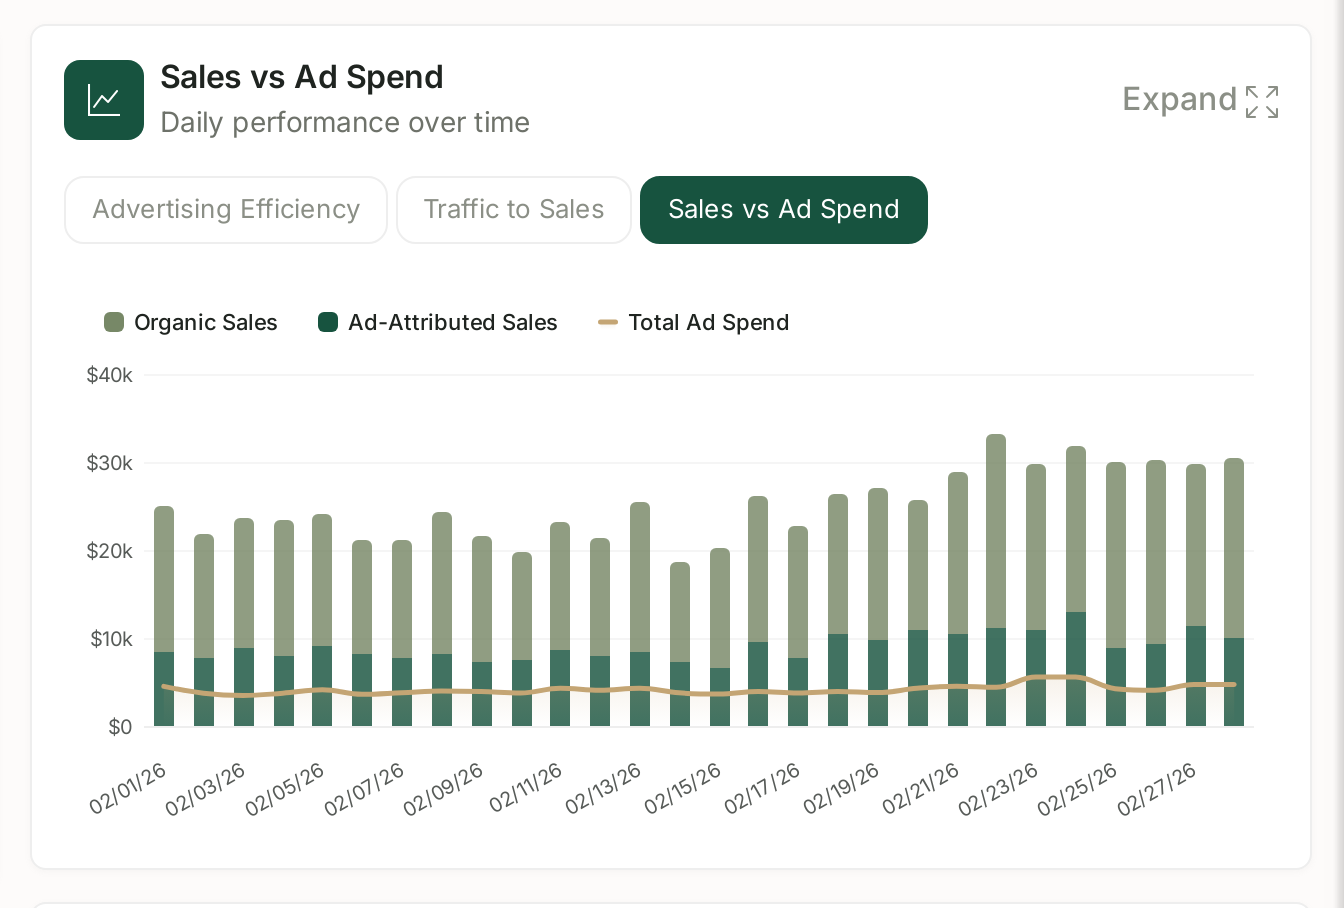Viewport: 1344px width, 908px height.
Task: Click the 02/09/26 date label
Action: point(443,789)
